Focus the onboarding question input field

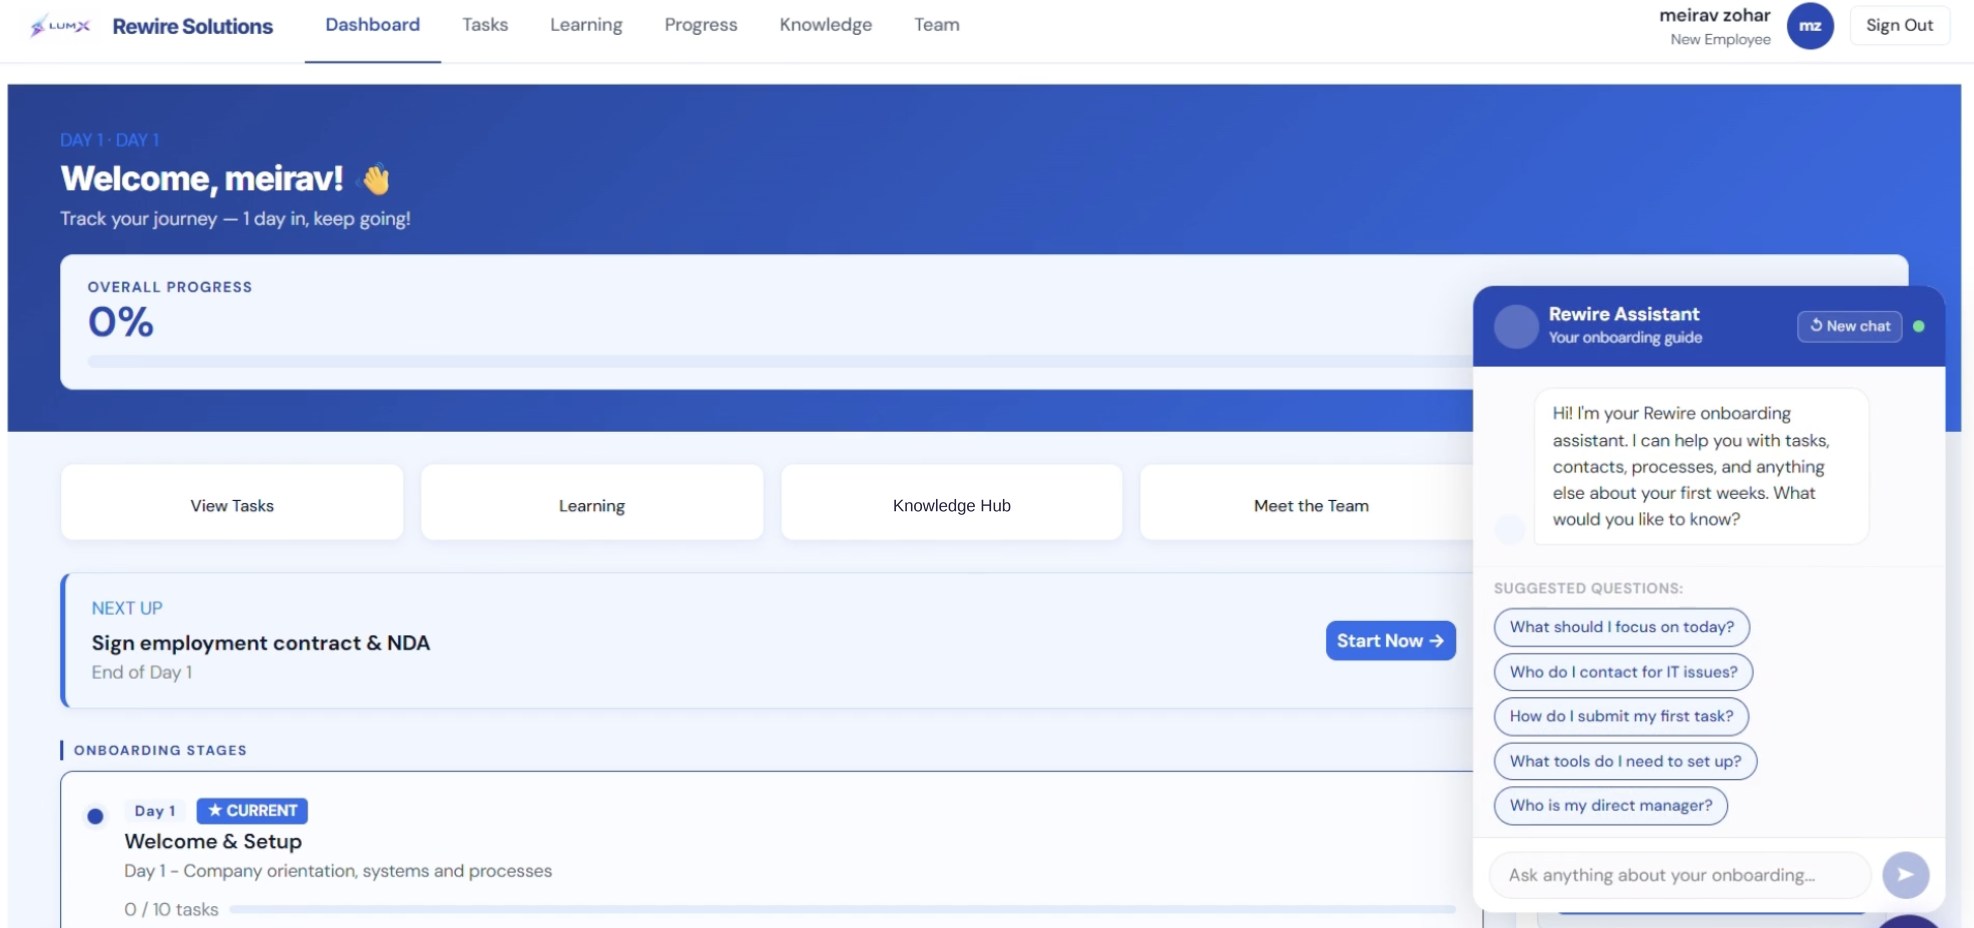click(1680, 875)
